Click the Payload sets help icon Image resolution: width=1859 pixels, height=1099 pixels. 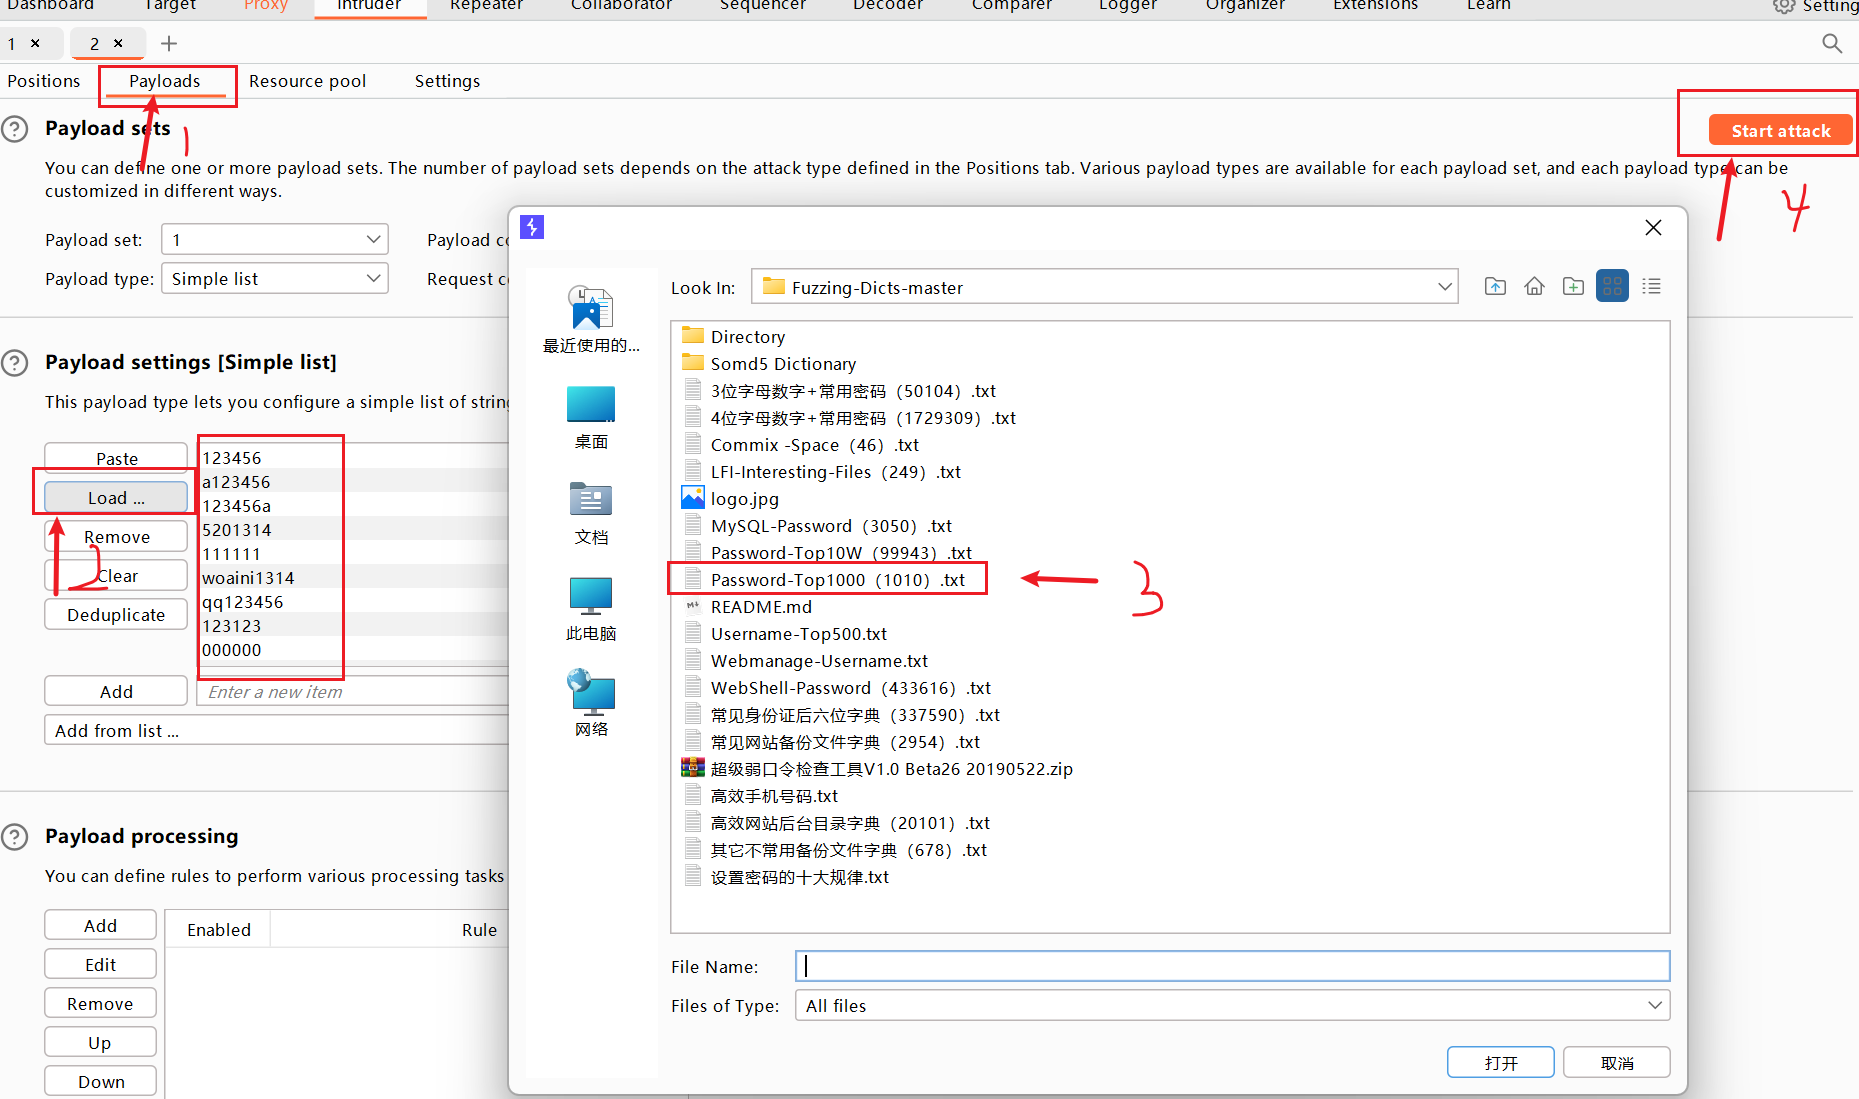pos(15,129)
